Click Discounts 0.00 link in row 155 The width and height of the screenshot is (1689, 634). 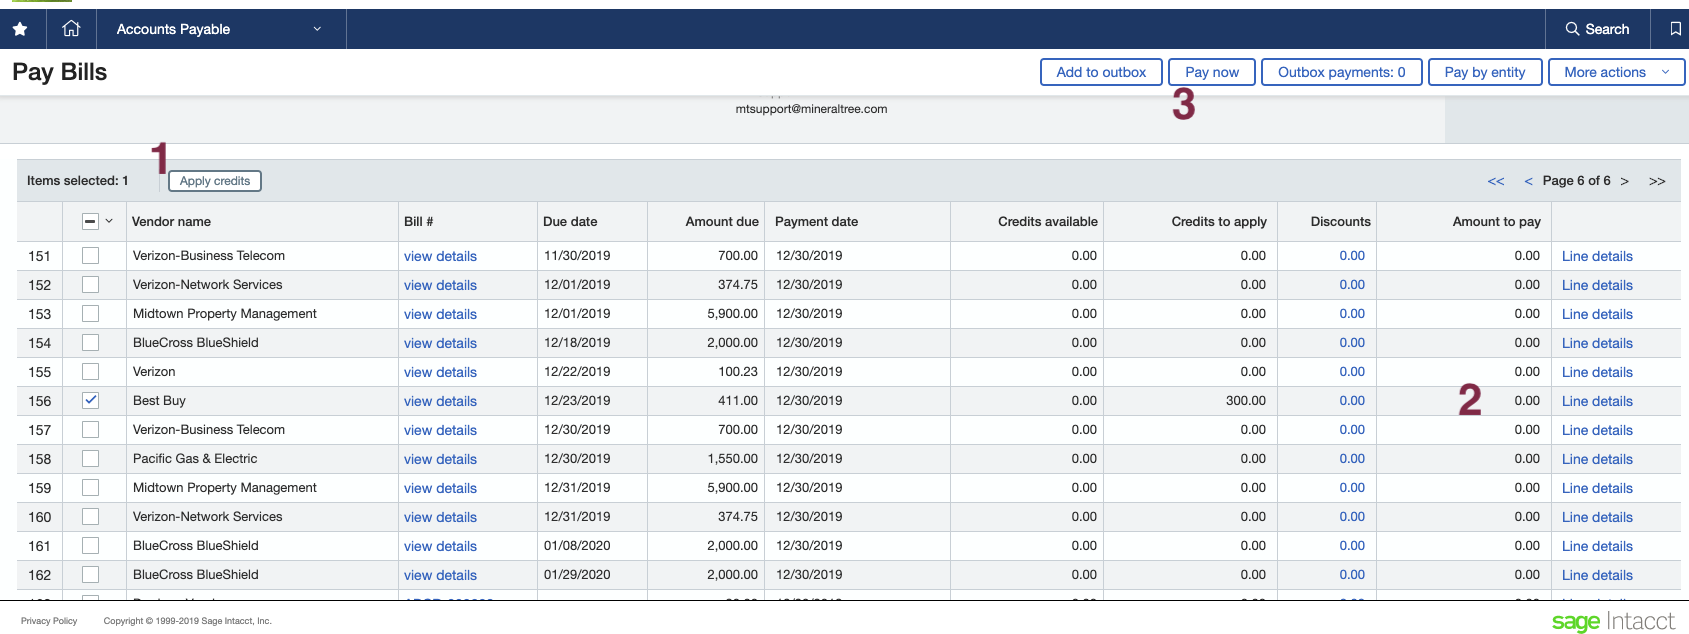click(x=1352, y=371)
